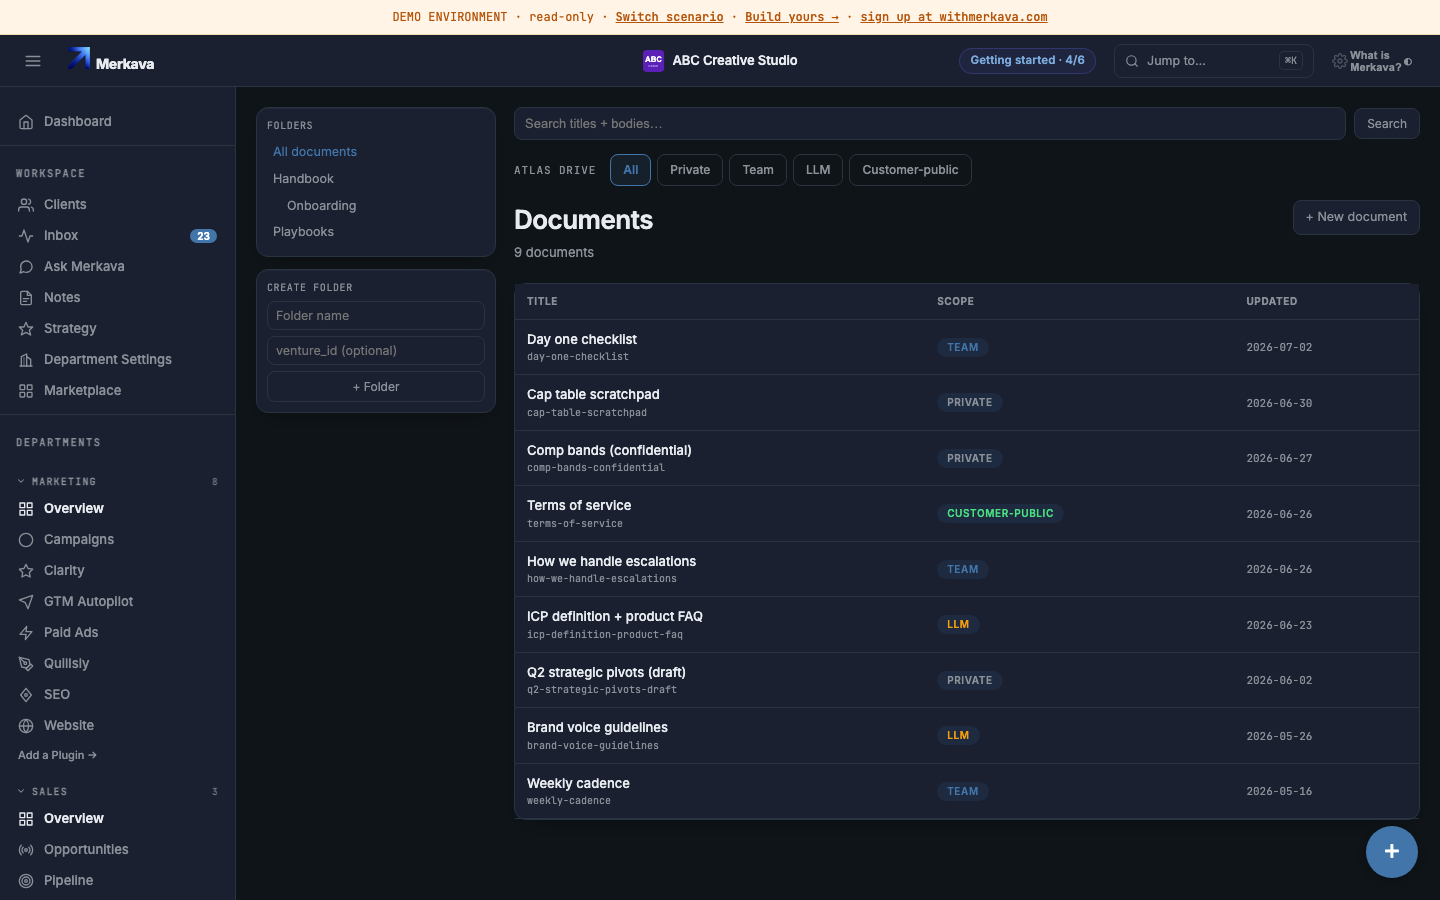Click the Clarity star icon
The width and height of the screenshot is (1440, 900).
tap(26, 571)
